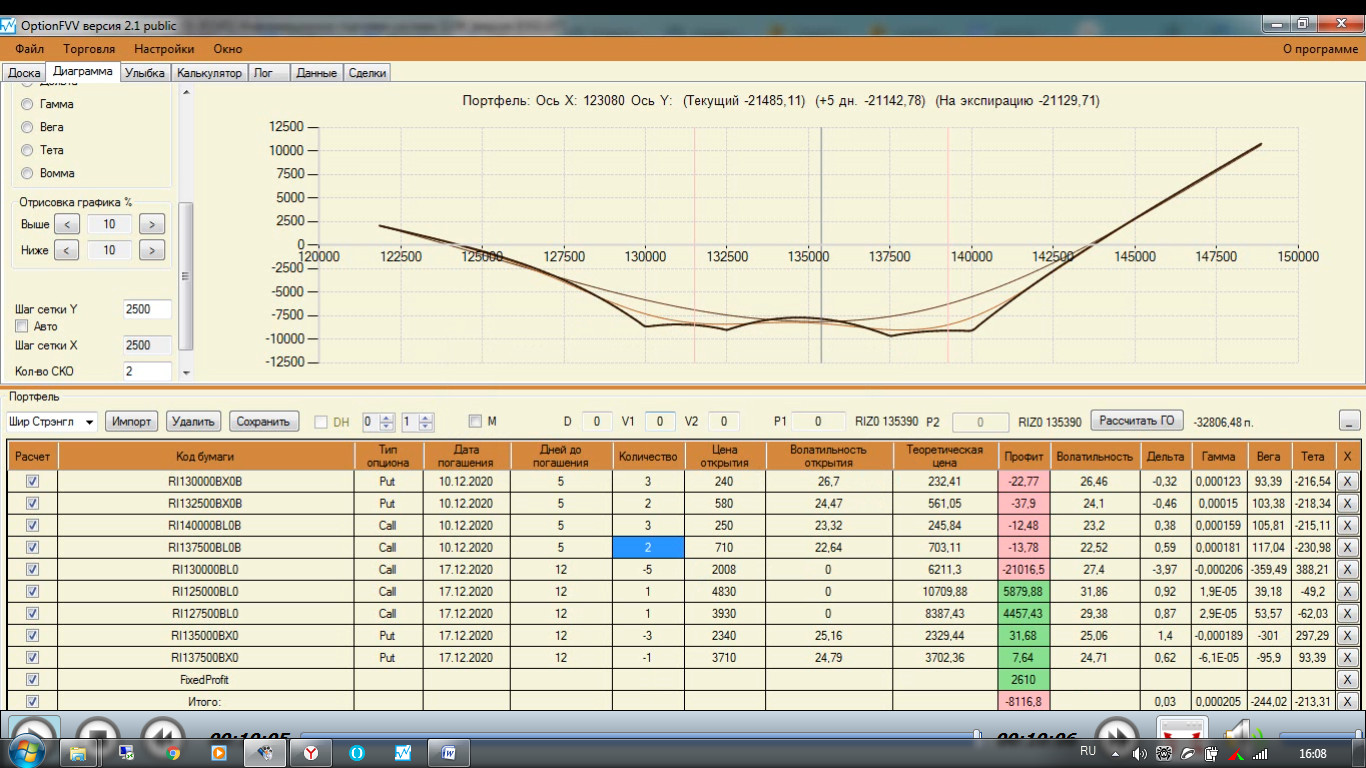
Task: Remove the RI125000BL0 Call position
Action: click(x=1347, y=591)
